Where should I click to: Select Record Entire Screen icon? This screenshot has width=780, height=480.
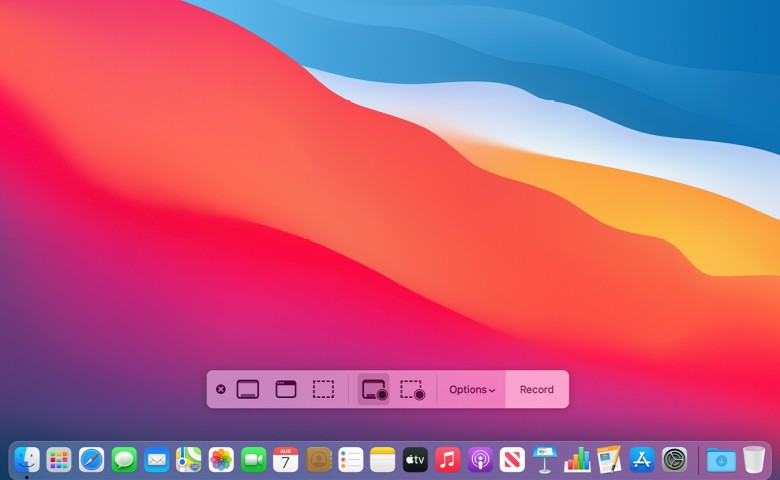click(x=374, y=389)
